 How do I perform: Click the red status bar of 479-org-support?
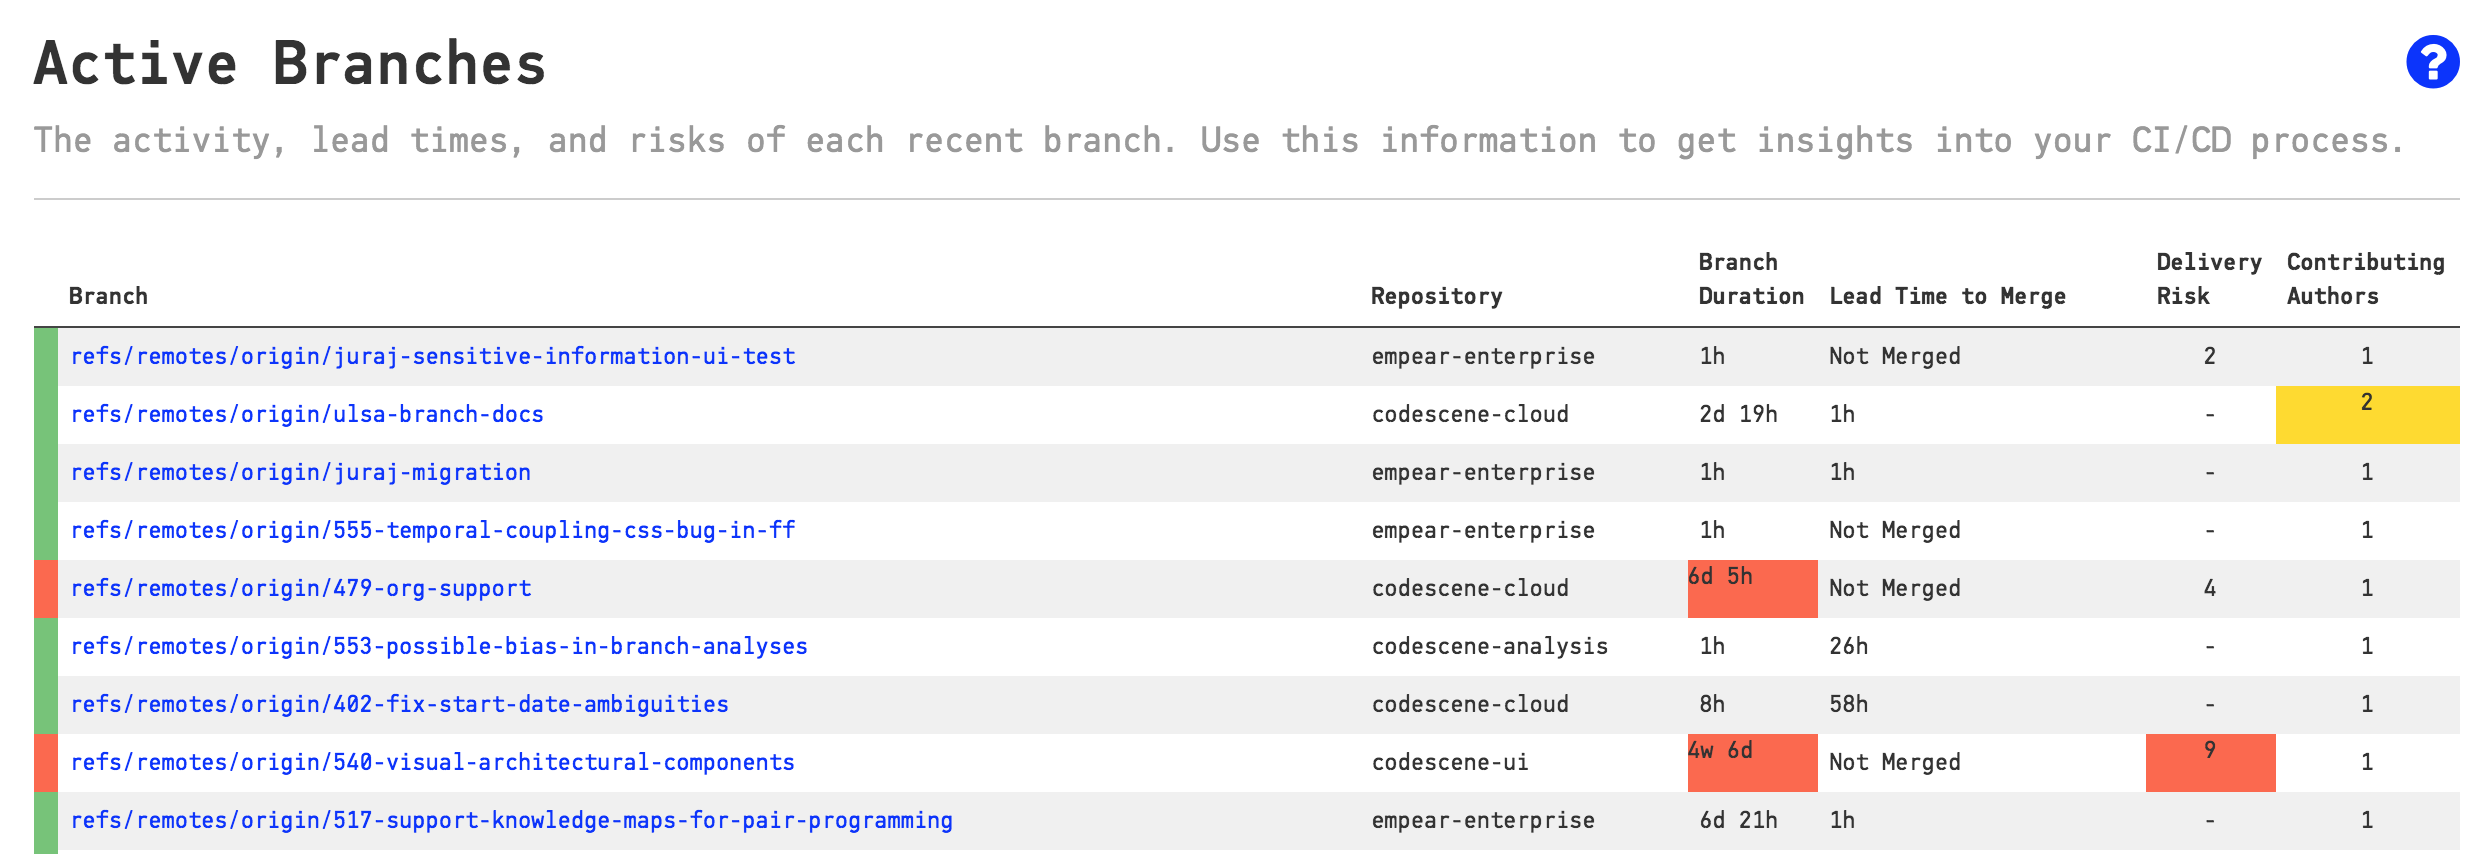click(x=46, y=588)
